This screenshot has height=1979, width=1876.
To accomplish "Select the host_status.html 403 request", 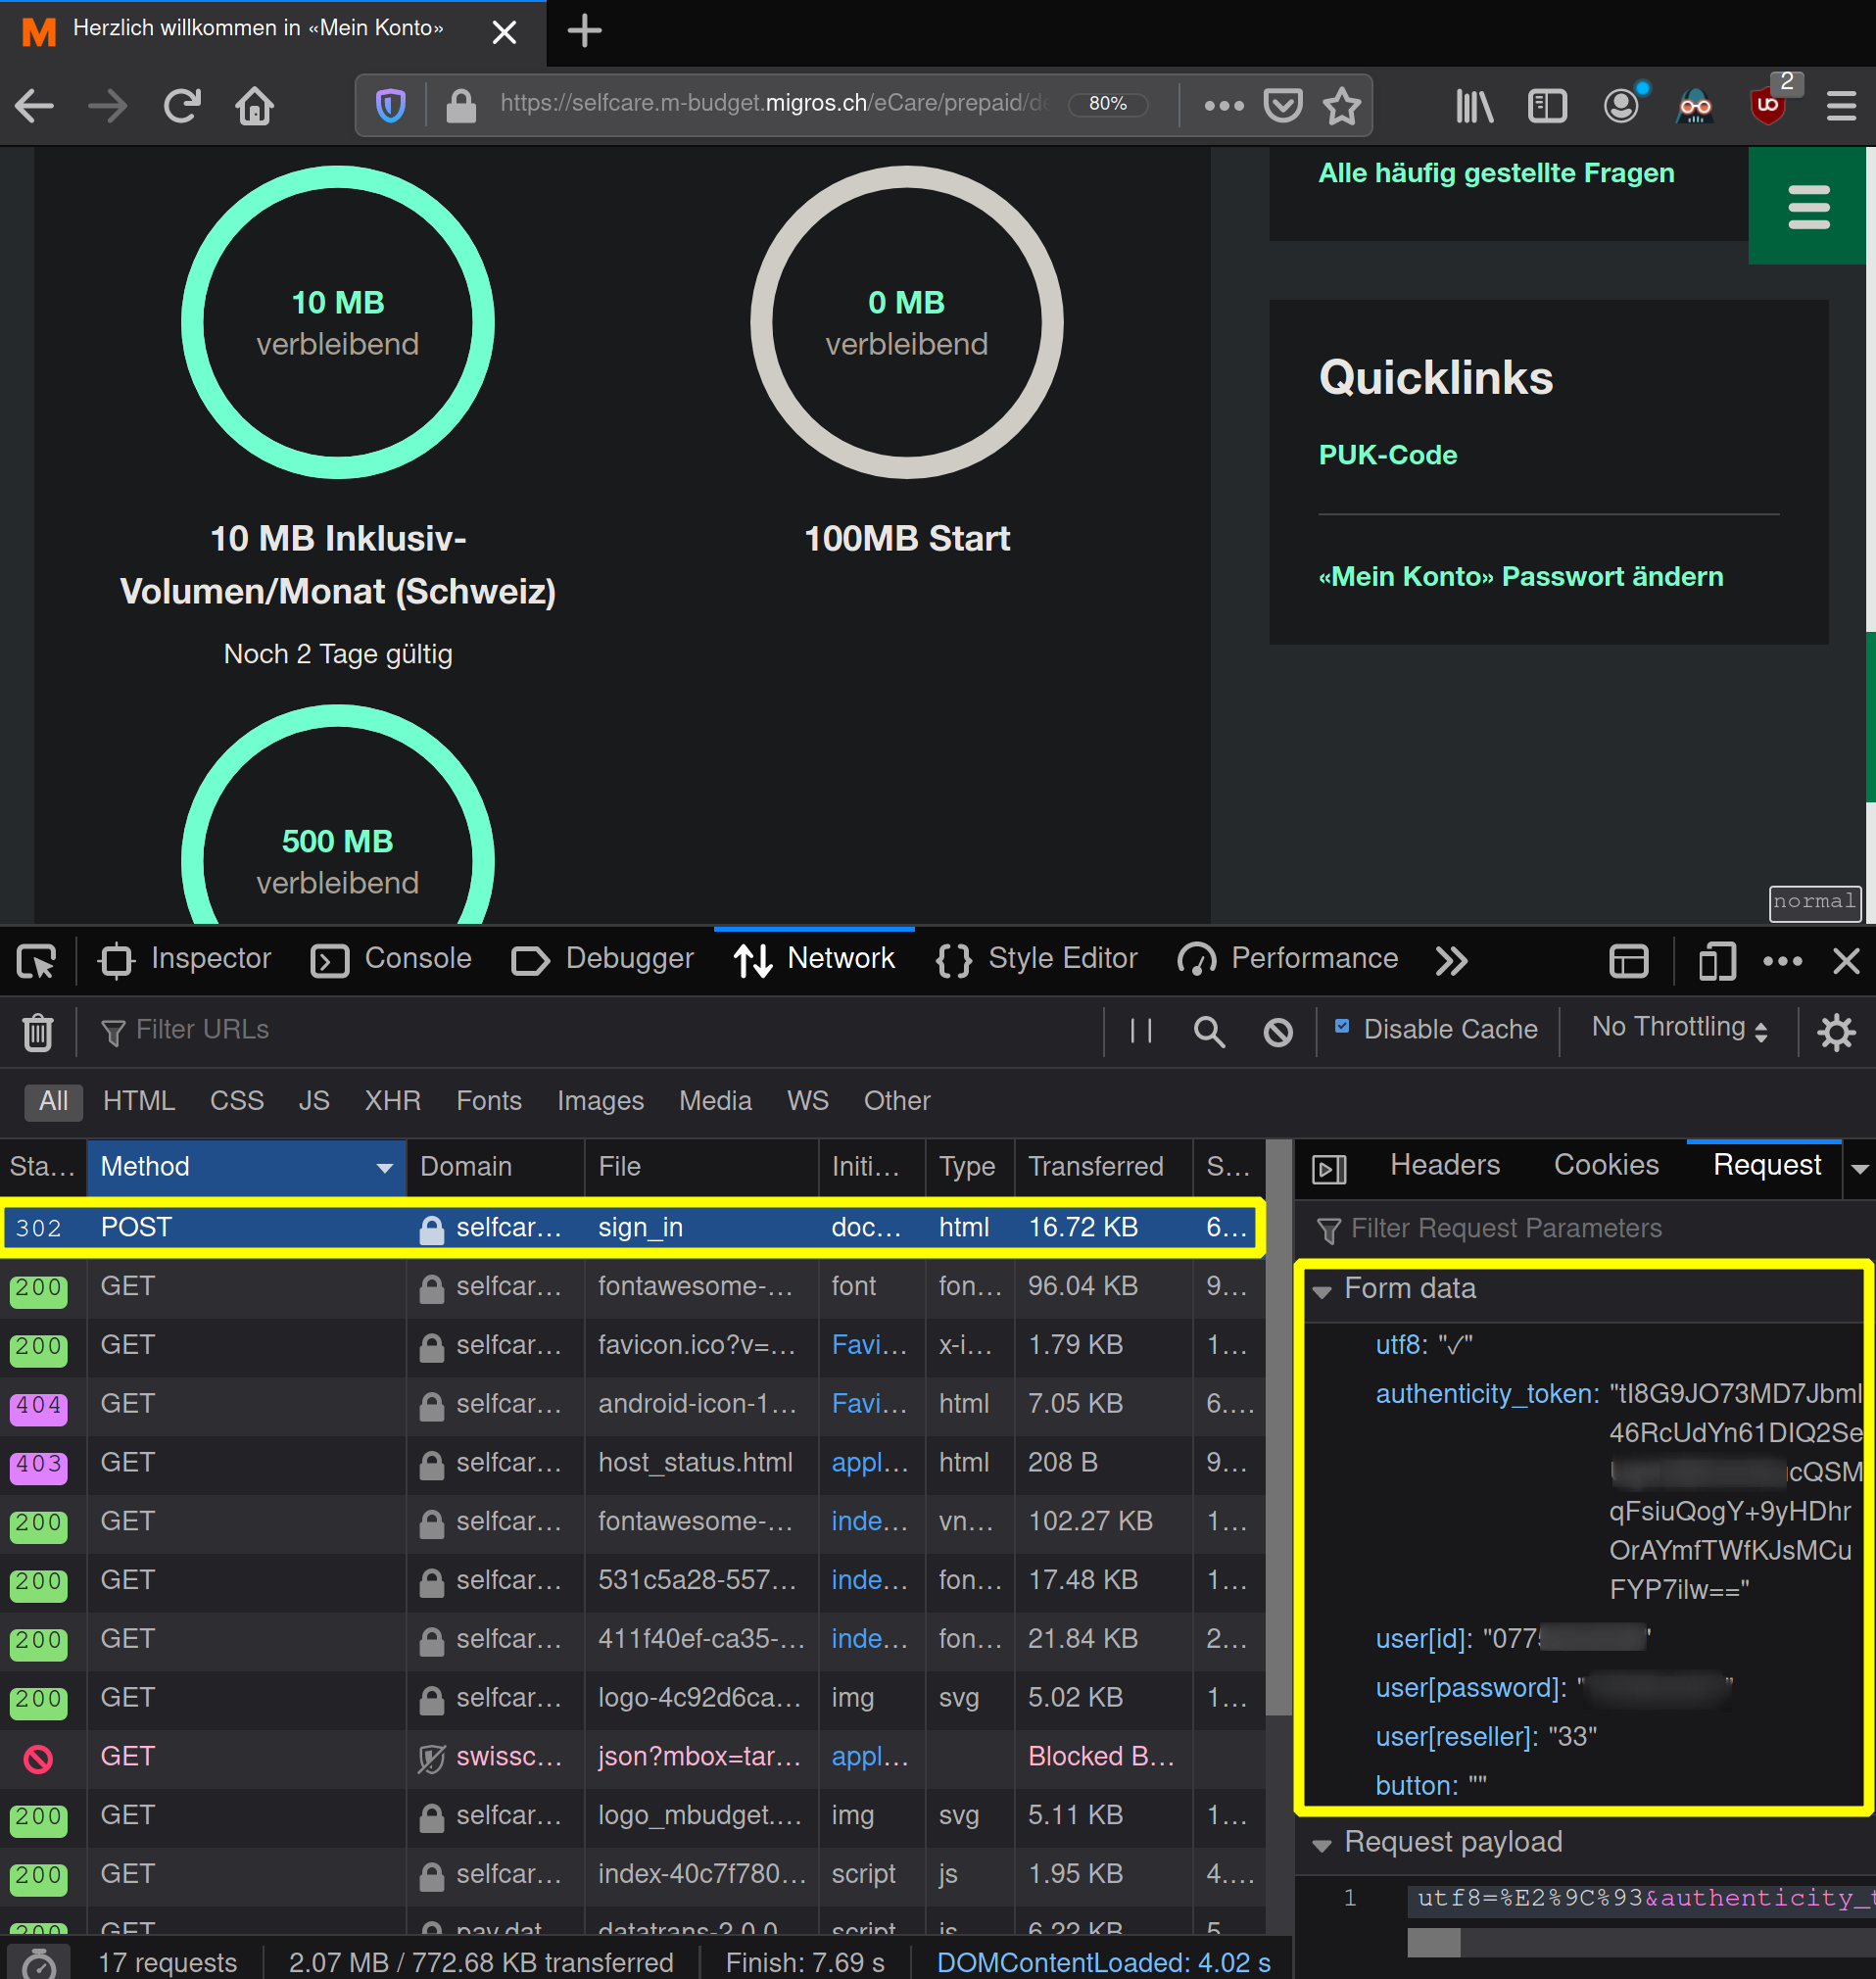I will (x=632, y=1464).
